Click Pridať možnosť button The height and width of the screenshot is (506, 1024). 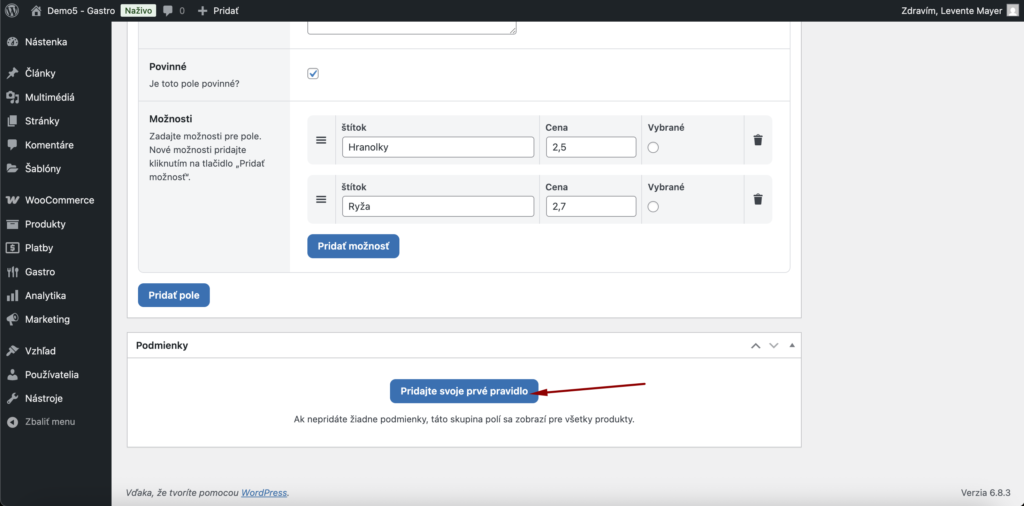pos(353,246)
